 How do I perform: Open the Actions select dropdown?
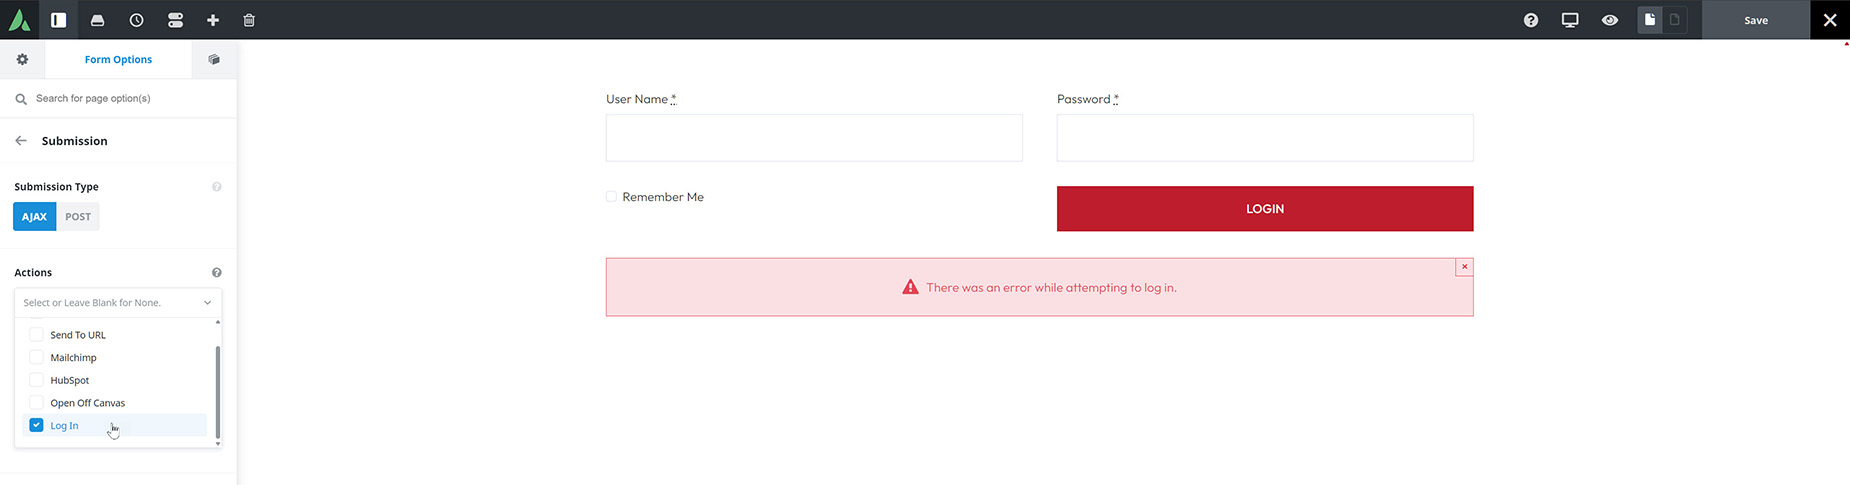[x=118, y=303]
